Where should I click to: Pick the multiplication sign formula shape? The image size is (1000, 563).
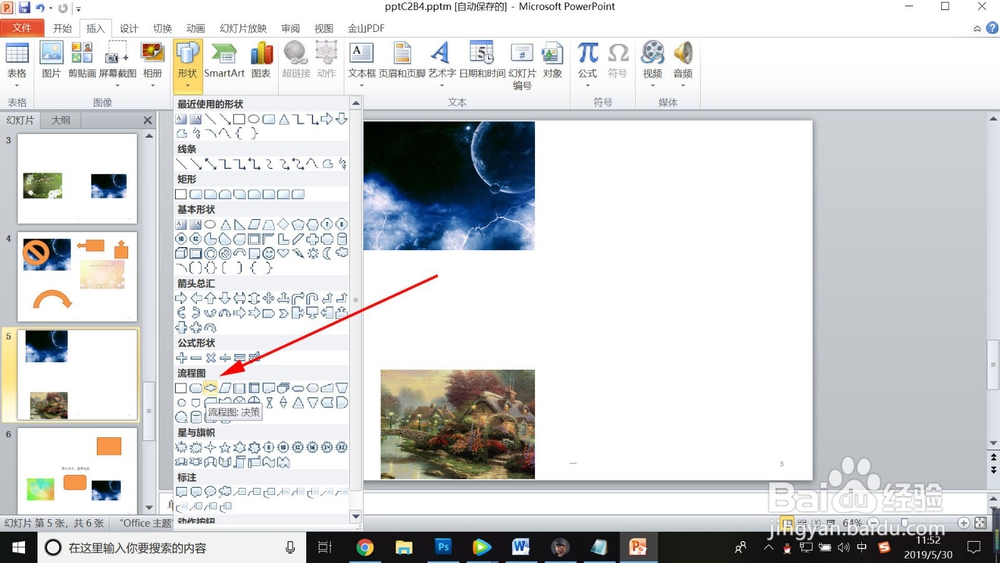[210, 358]
